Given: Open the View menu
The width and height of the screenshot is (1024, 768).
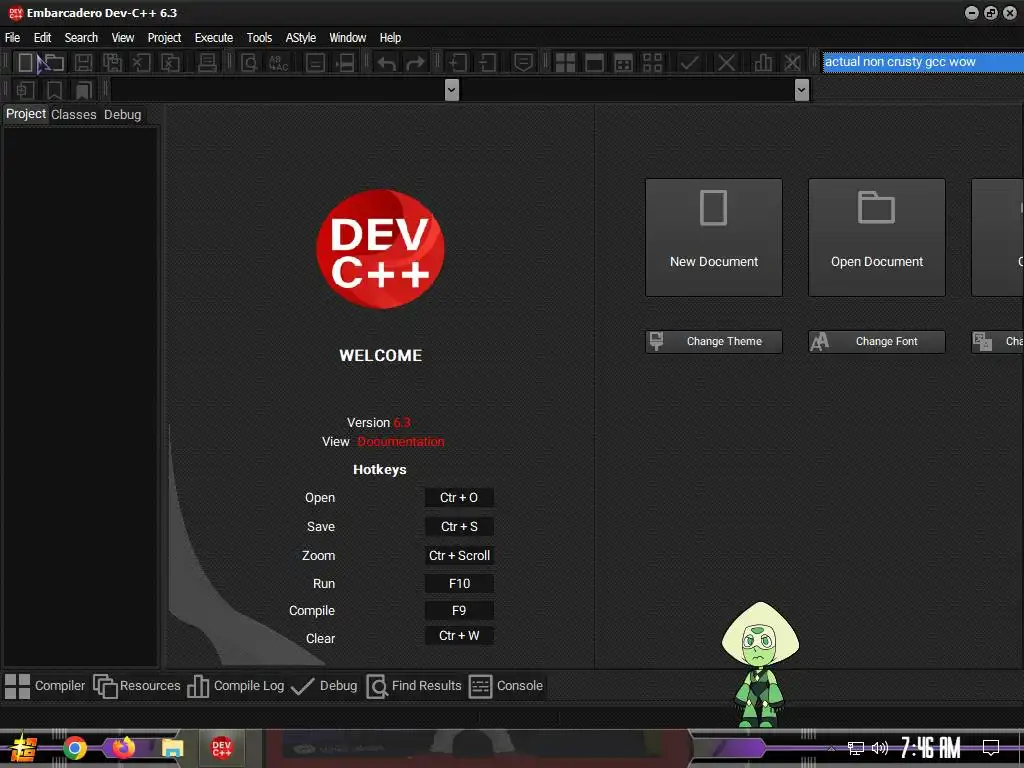Looking at the screenshot, I should click(123, 38).
